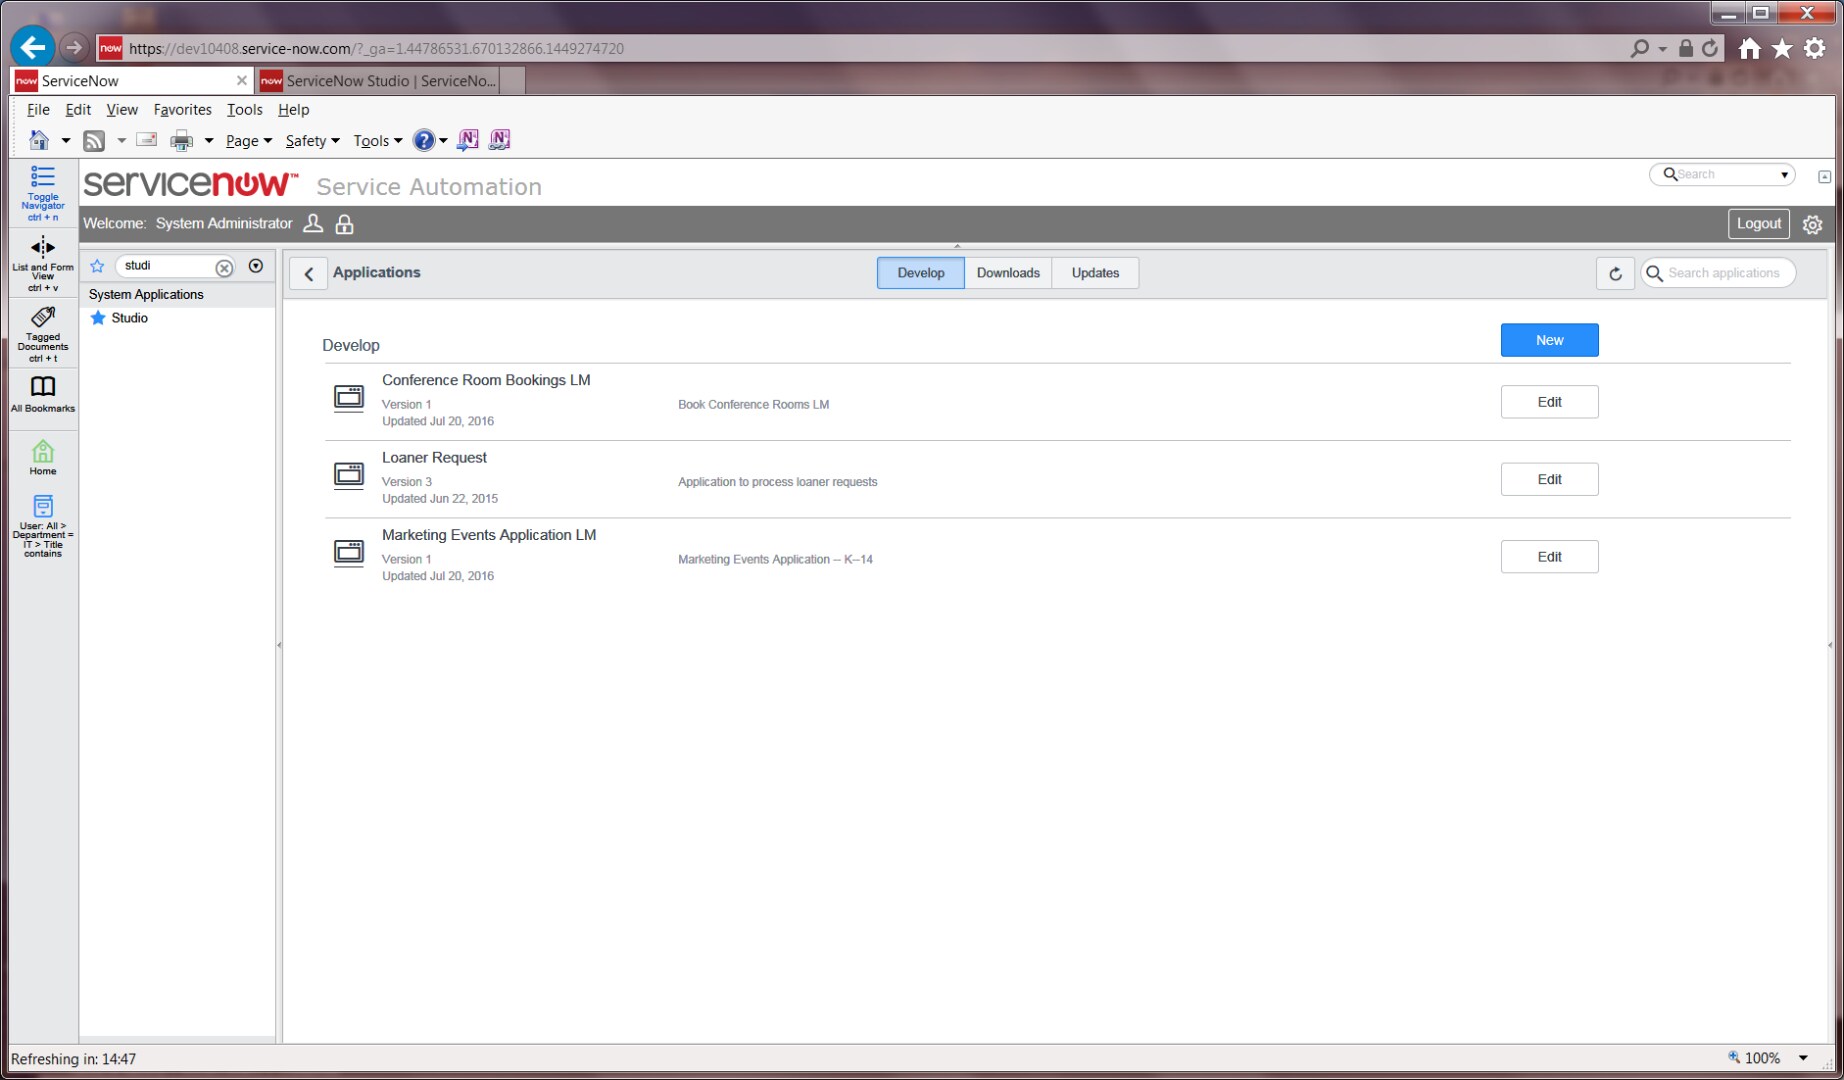Click the New application button
Screen dimensions: 1844x1080
coord(1549,340)
